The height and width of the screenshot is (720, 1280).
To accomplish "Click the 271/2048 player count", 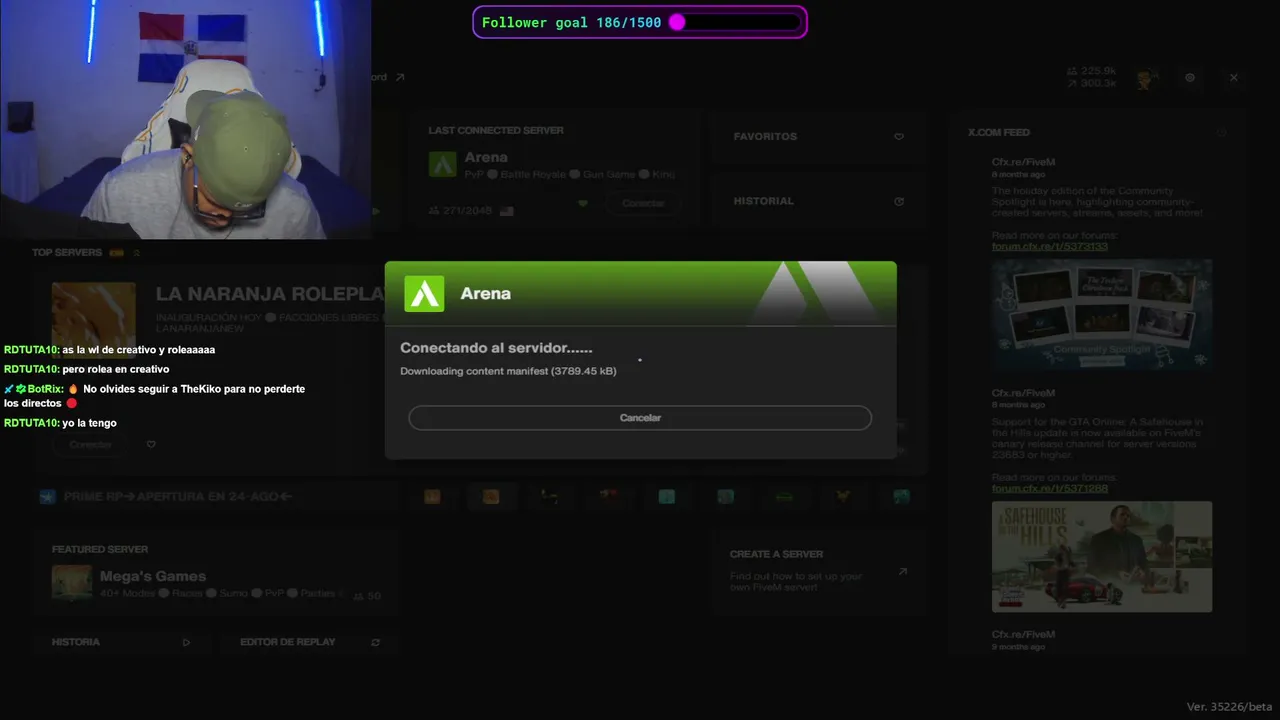I will tap(462, 211).
